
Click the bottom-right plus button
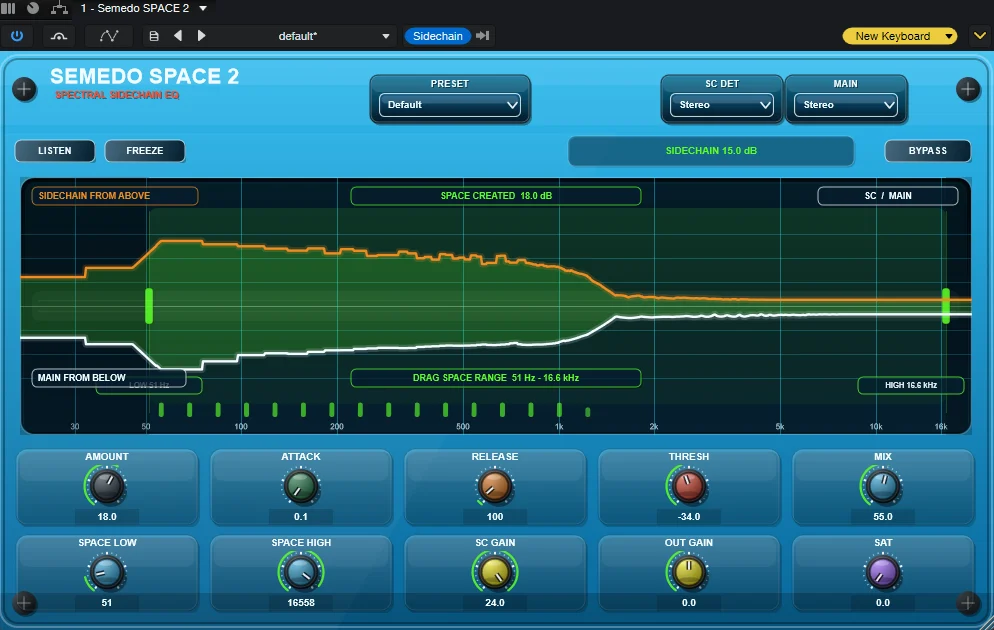click(967, 603)
